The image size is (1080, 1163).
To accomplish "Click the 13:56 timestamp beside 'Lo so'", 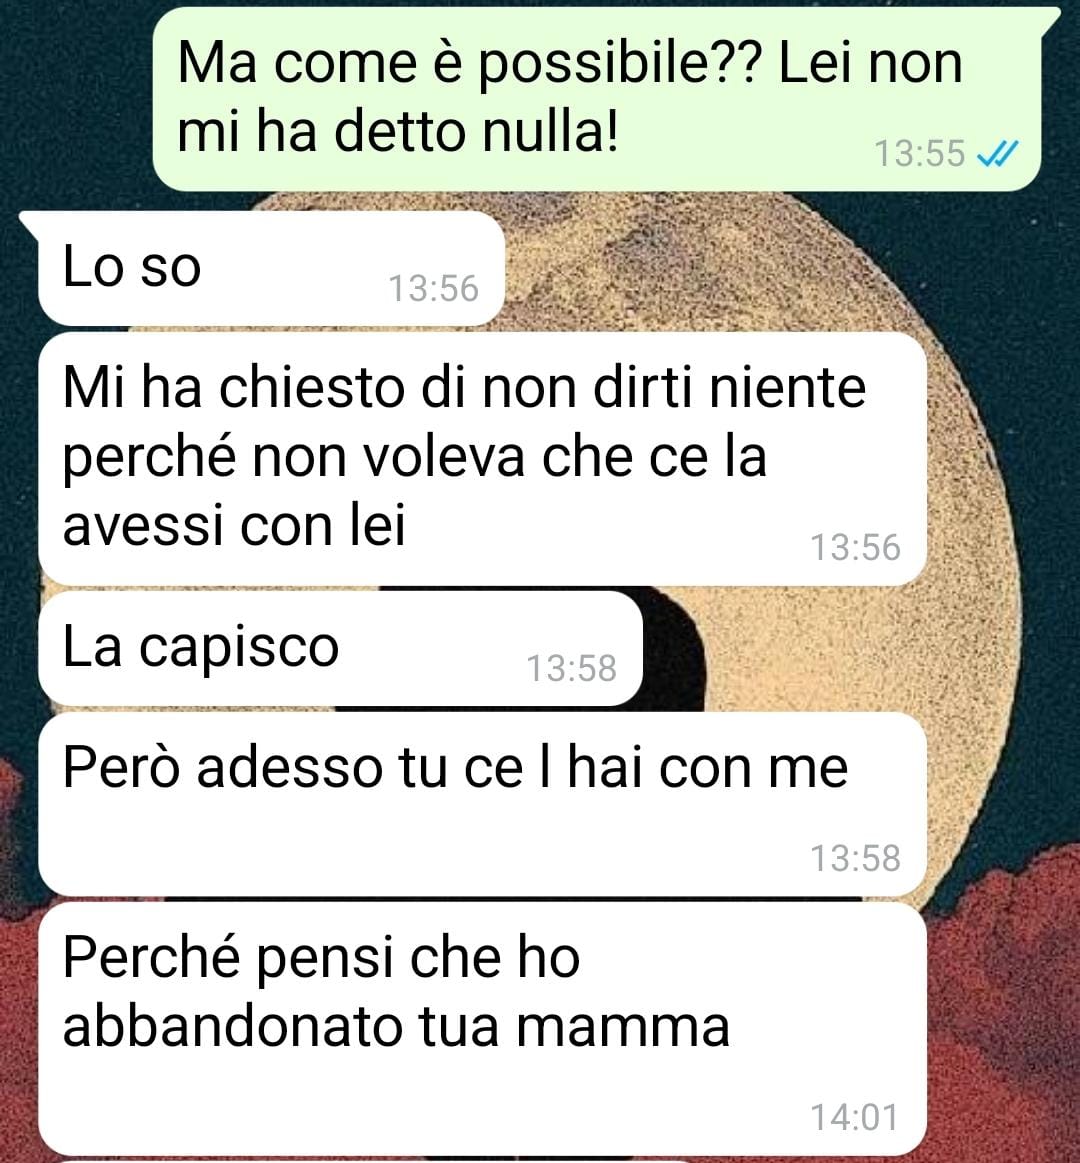I will coord(434,289).
